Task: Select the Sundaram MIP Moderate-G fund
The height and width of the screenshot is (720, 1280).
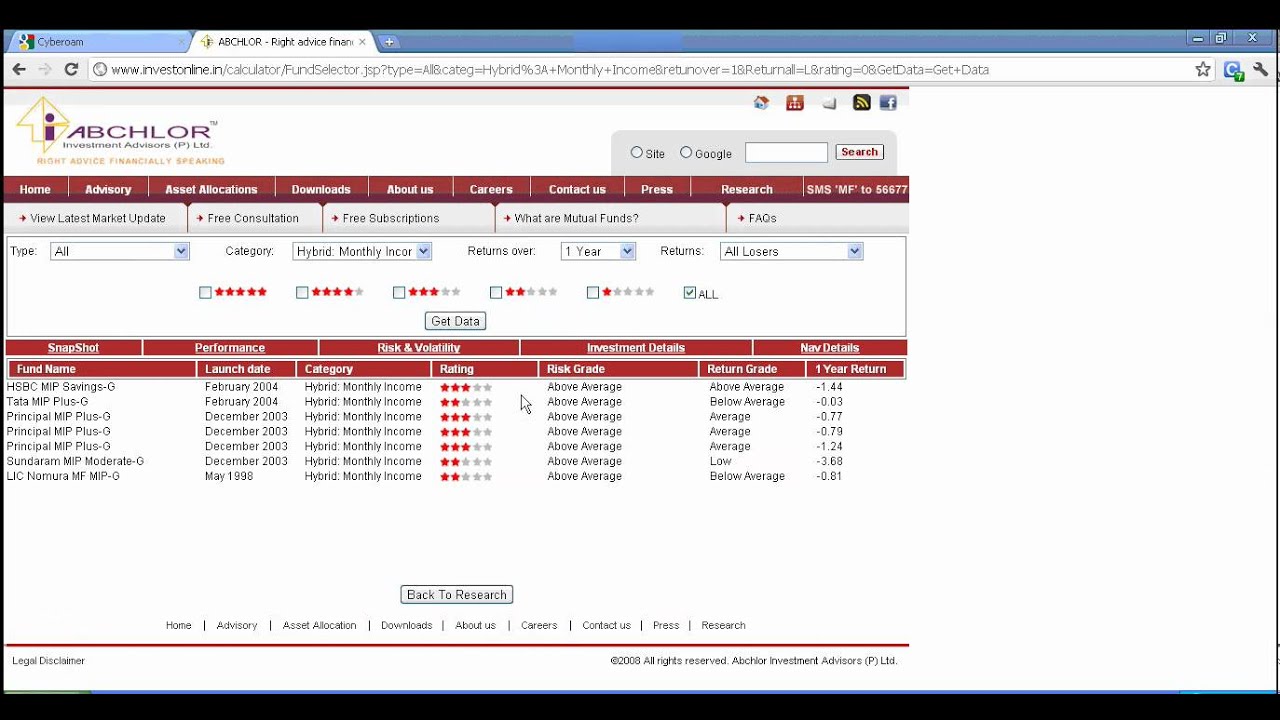Action: (x=75, y=462)
